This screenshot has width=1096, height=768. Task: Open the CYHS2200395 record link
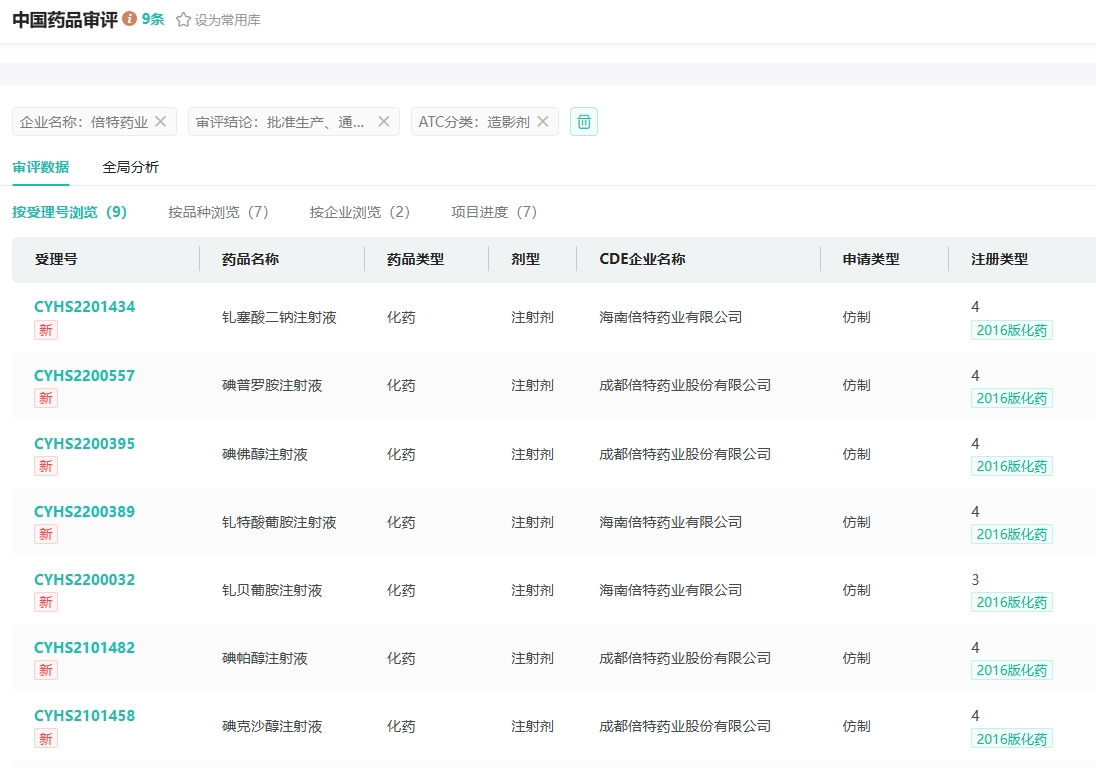(x=84, y=444)
